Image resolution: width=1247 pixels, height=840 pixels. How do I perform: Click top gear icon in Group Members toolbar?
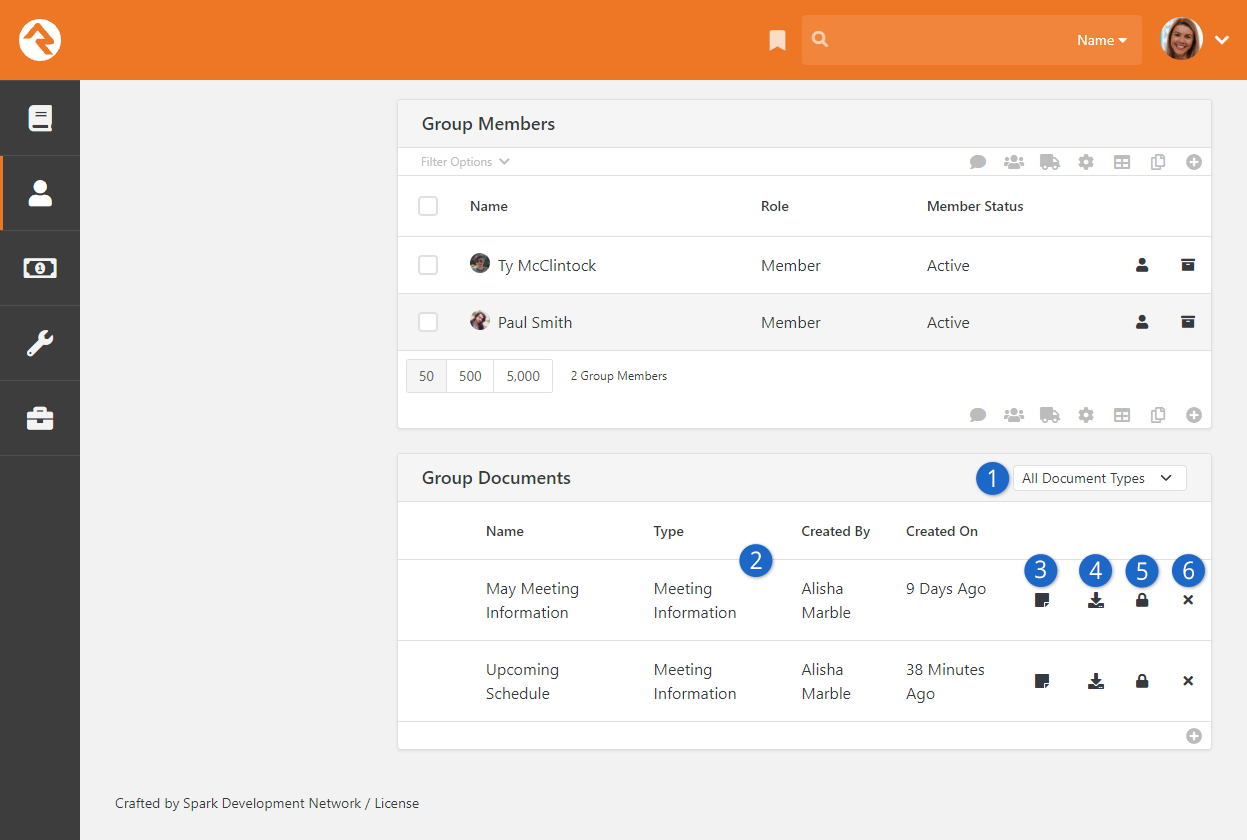click(x=1086, y=162)
